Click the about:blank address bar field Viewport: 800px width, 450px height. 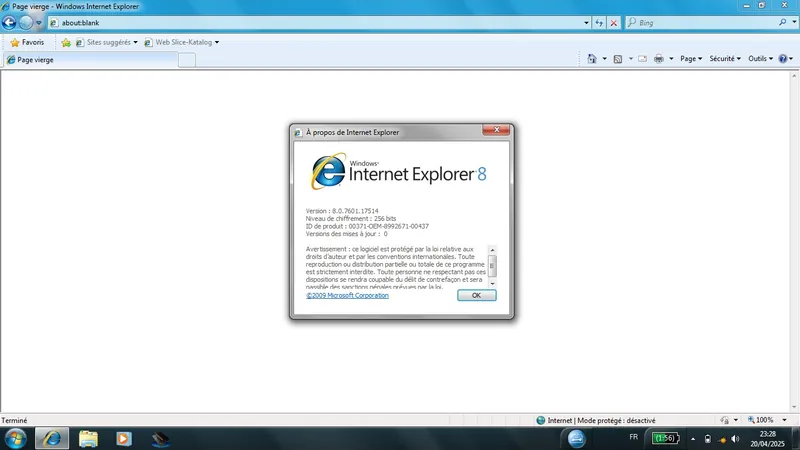(x=315, y=23)
